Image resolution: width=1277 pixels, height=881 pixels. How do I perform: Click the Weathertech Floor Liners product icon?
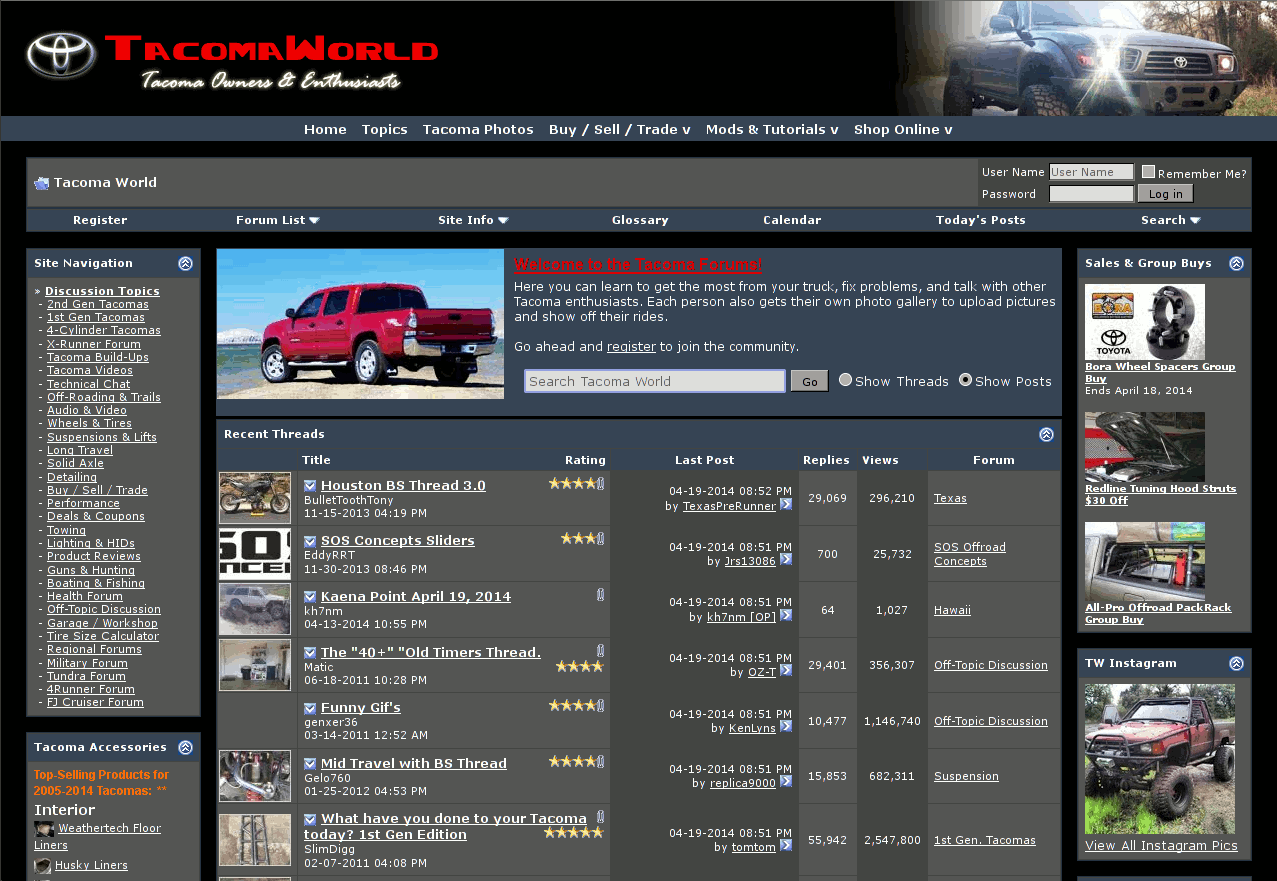pyautogui.click(x=44, y=829)
